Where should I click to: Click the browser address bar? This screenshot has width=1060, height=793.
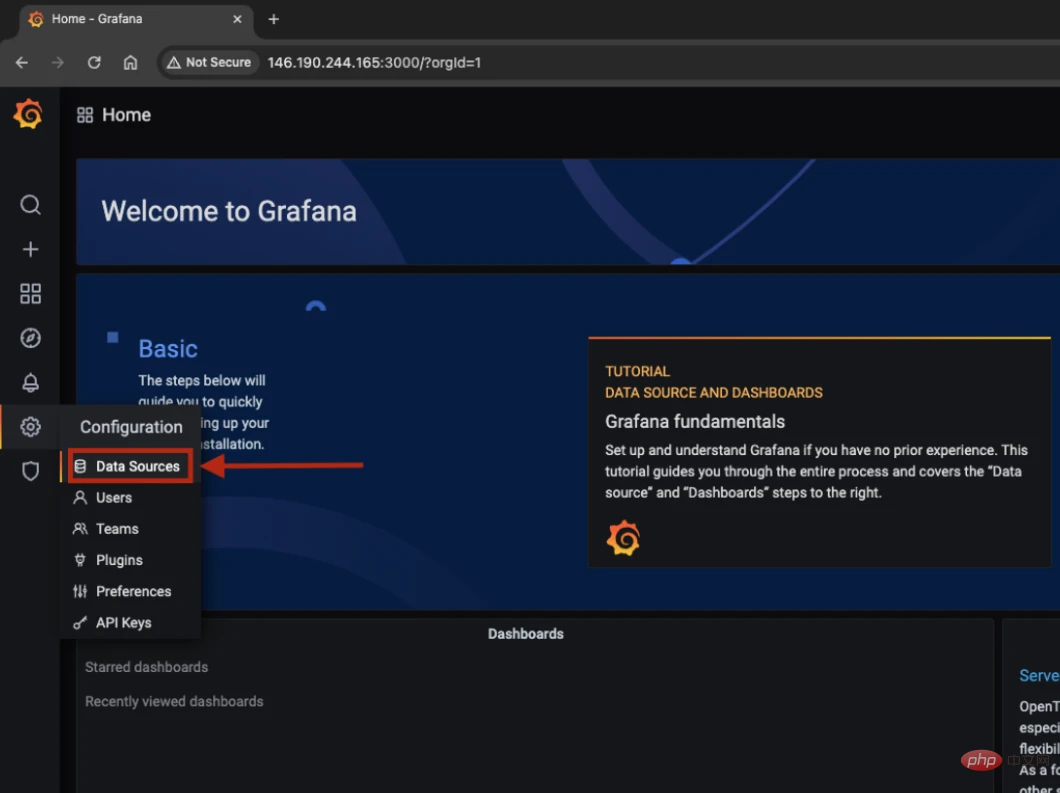pos(500,62)
